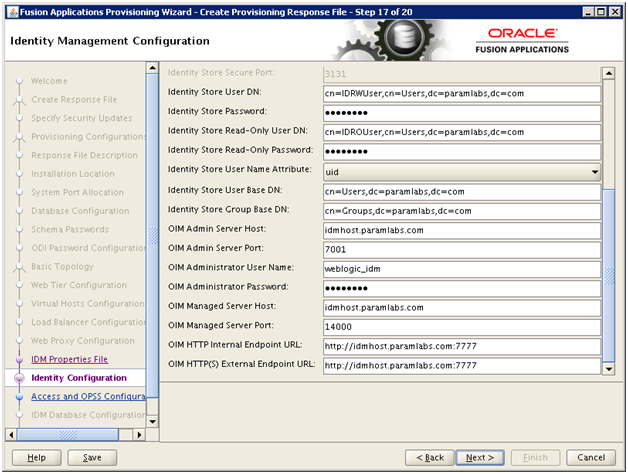This screenshot has width=628, height=474.
Task: Edit OIM Managed Server Port field
Action: (x=462, y=327)
